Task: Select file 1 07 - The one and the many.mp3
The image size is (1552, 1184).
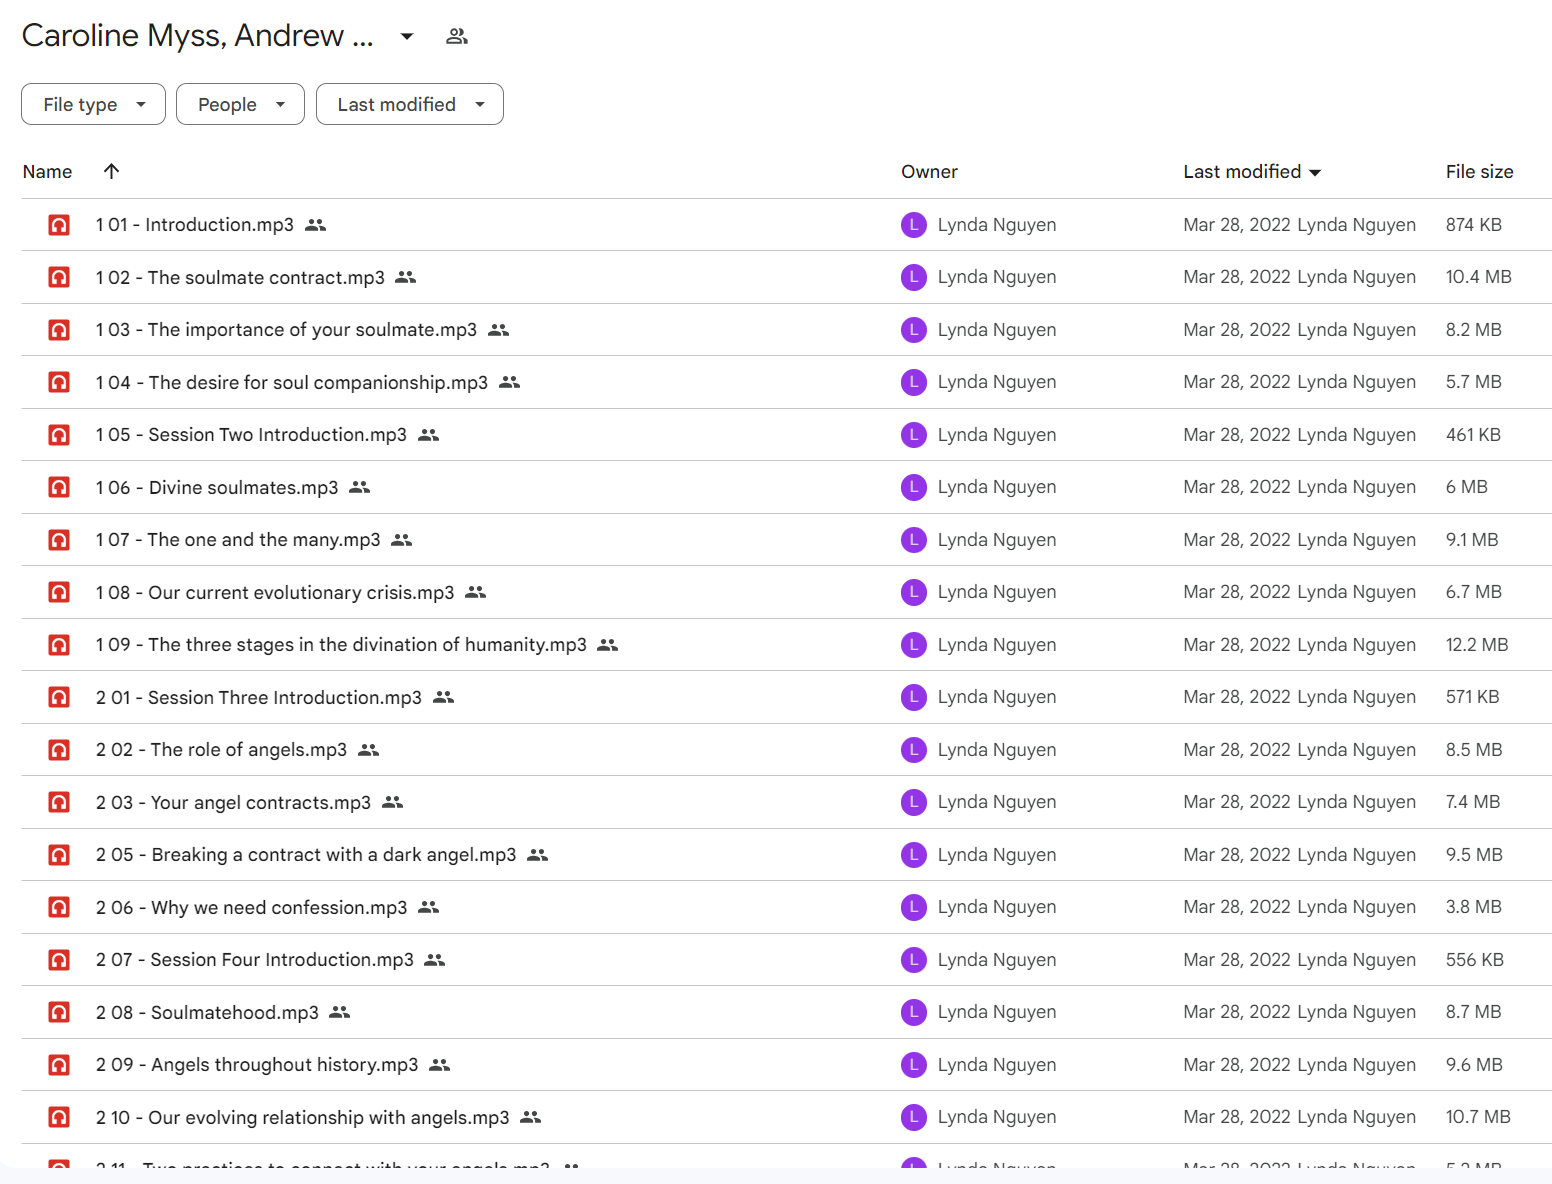Action: pyautogui.click(x=238, y=540)
